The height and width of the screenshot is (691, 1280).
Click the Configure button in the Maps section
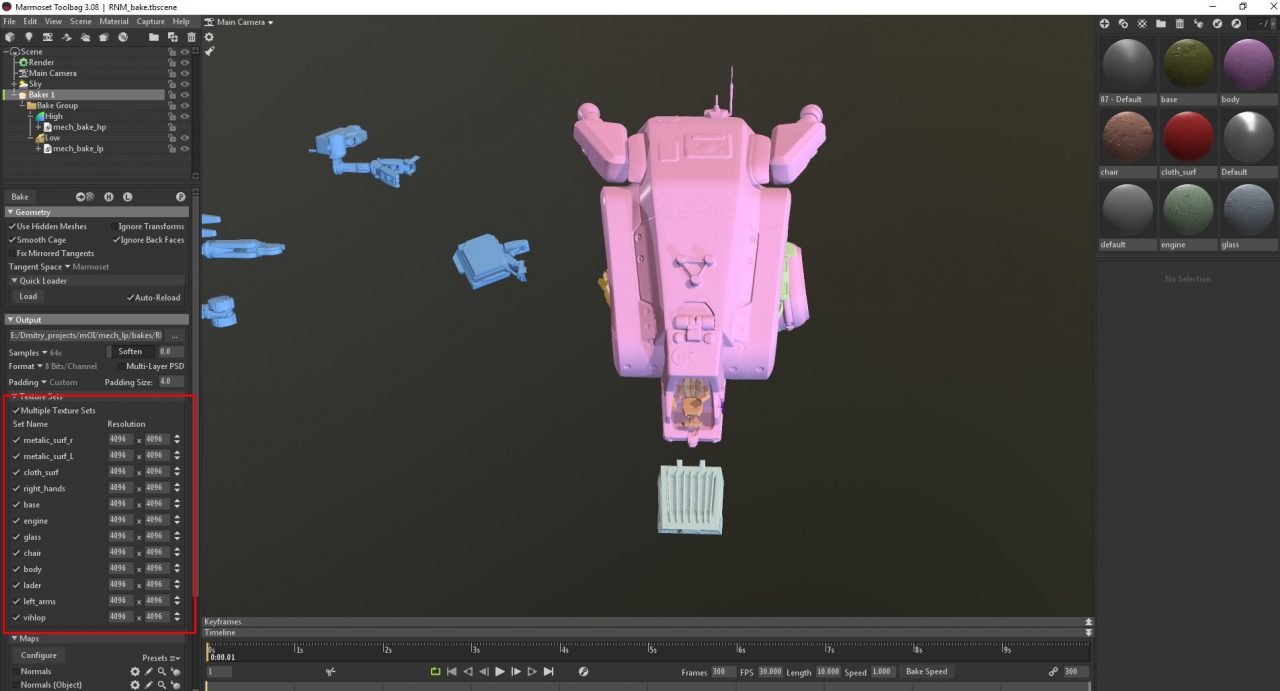point(38,654)
